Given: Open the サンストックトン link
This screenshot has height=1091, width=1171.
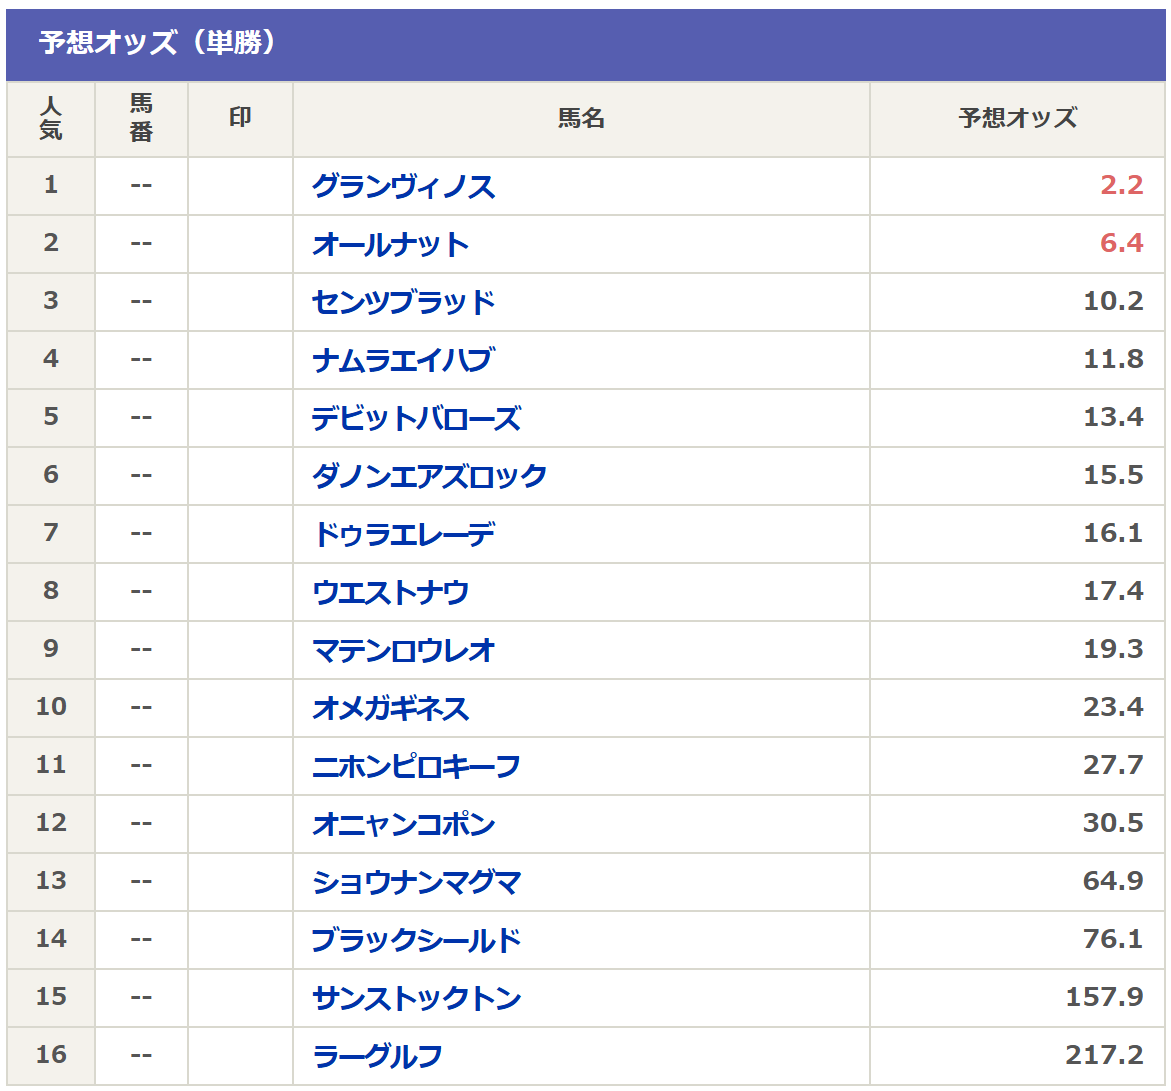Looking at the screenshot, I should click(416, 999).
